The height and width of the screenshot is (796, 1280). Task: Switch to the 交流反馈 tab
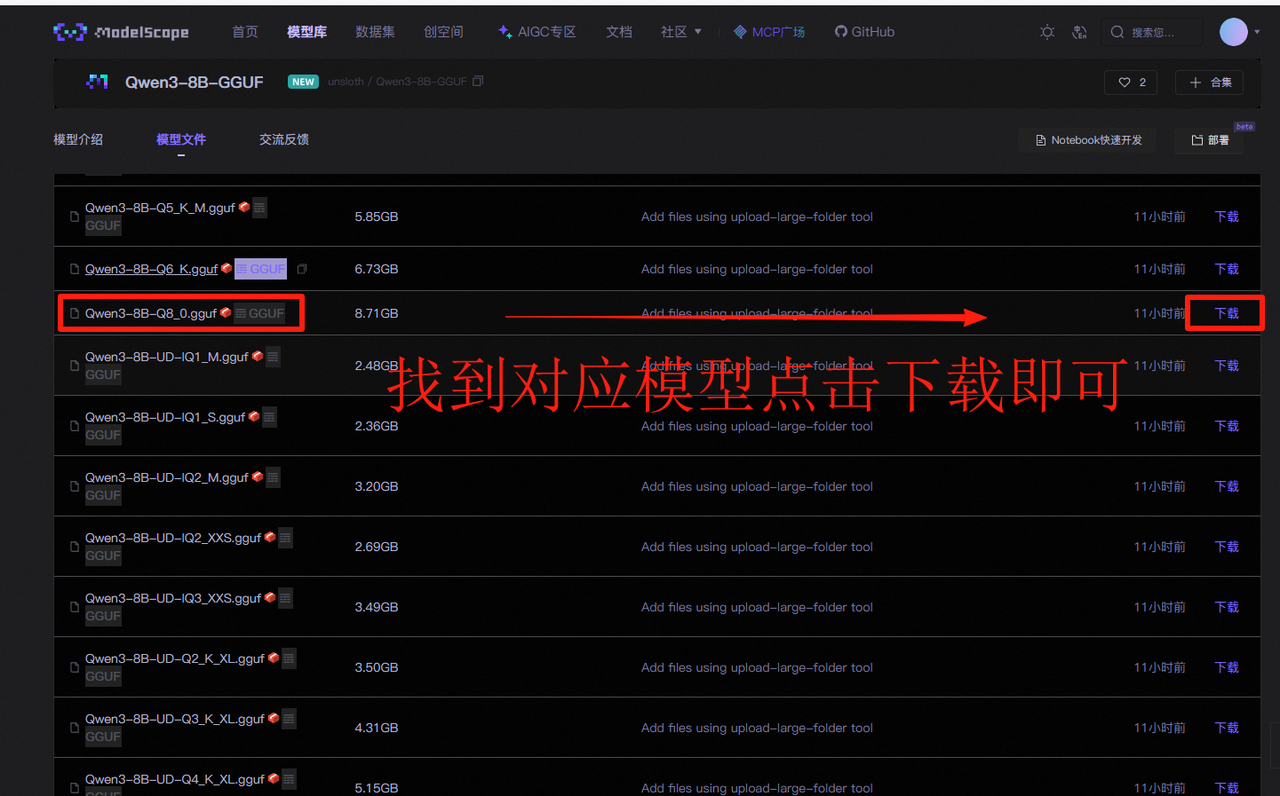pyautogui.click(x=284, y=140)
